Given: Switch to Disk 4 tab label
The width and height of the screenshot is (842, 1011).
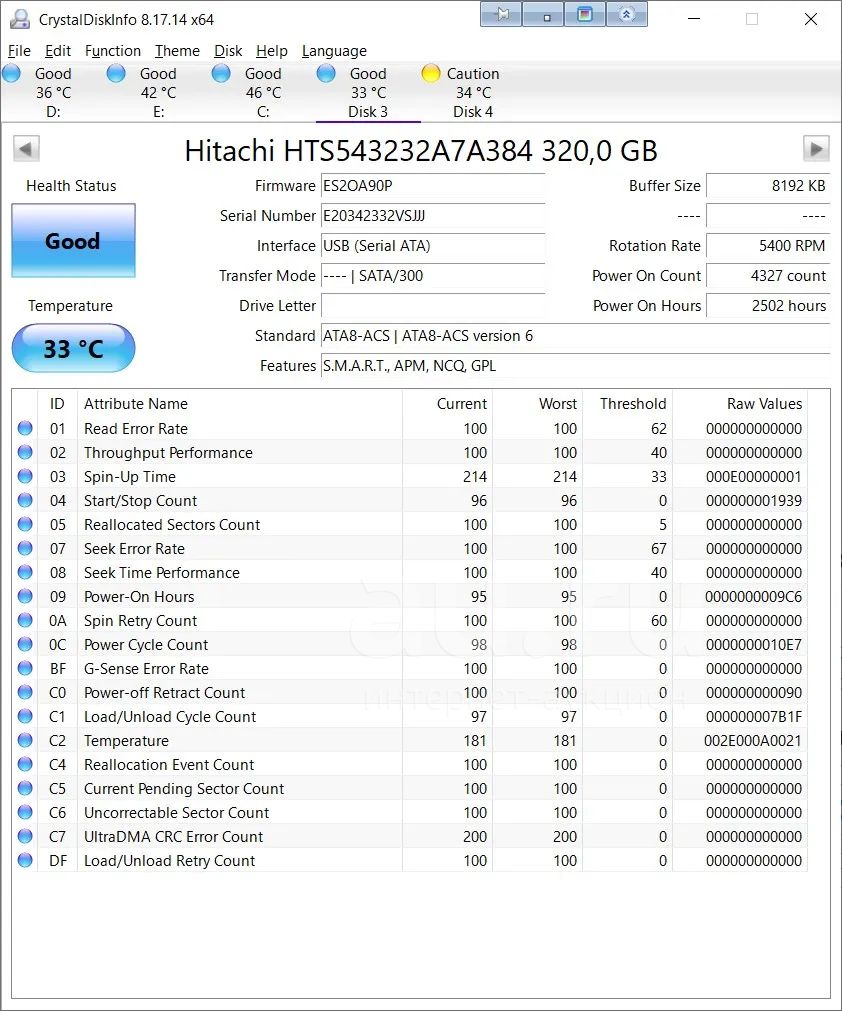Looking at the screenshot, I should (x=473, y=112).
